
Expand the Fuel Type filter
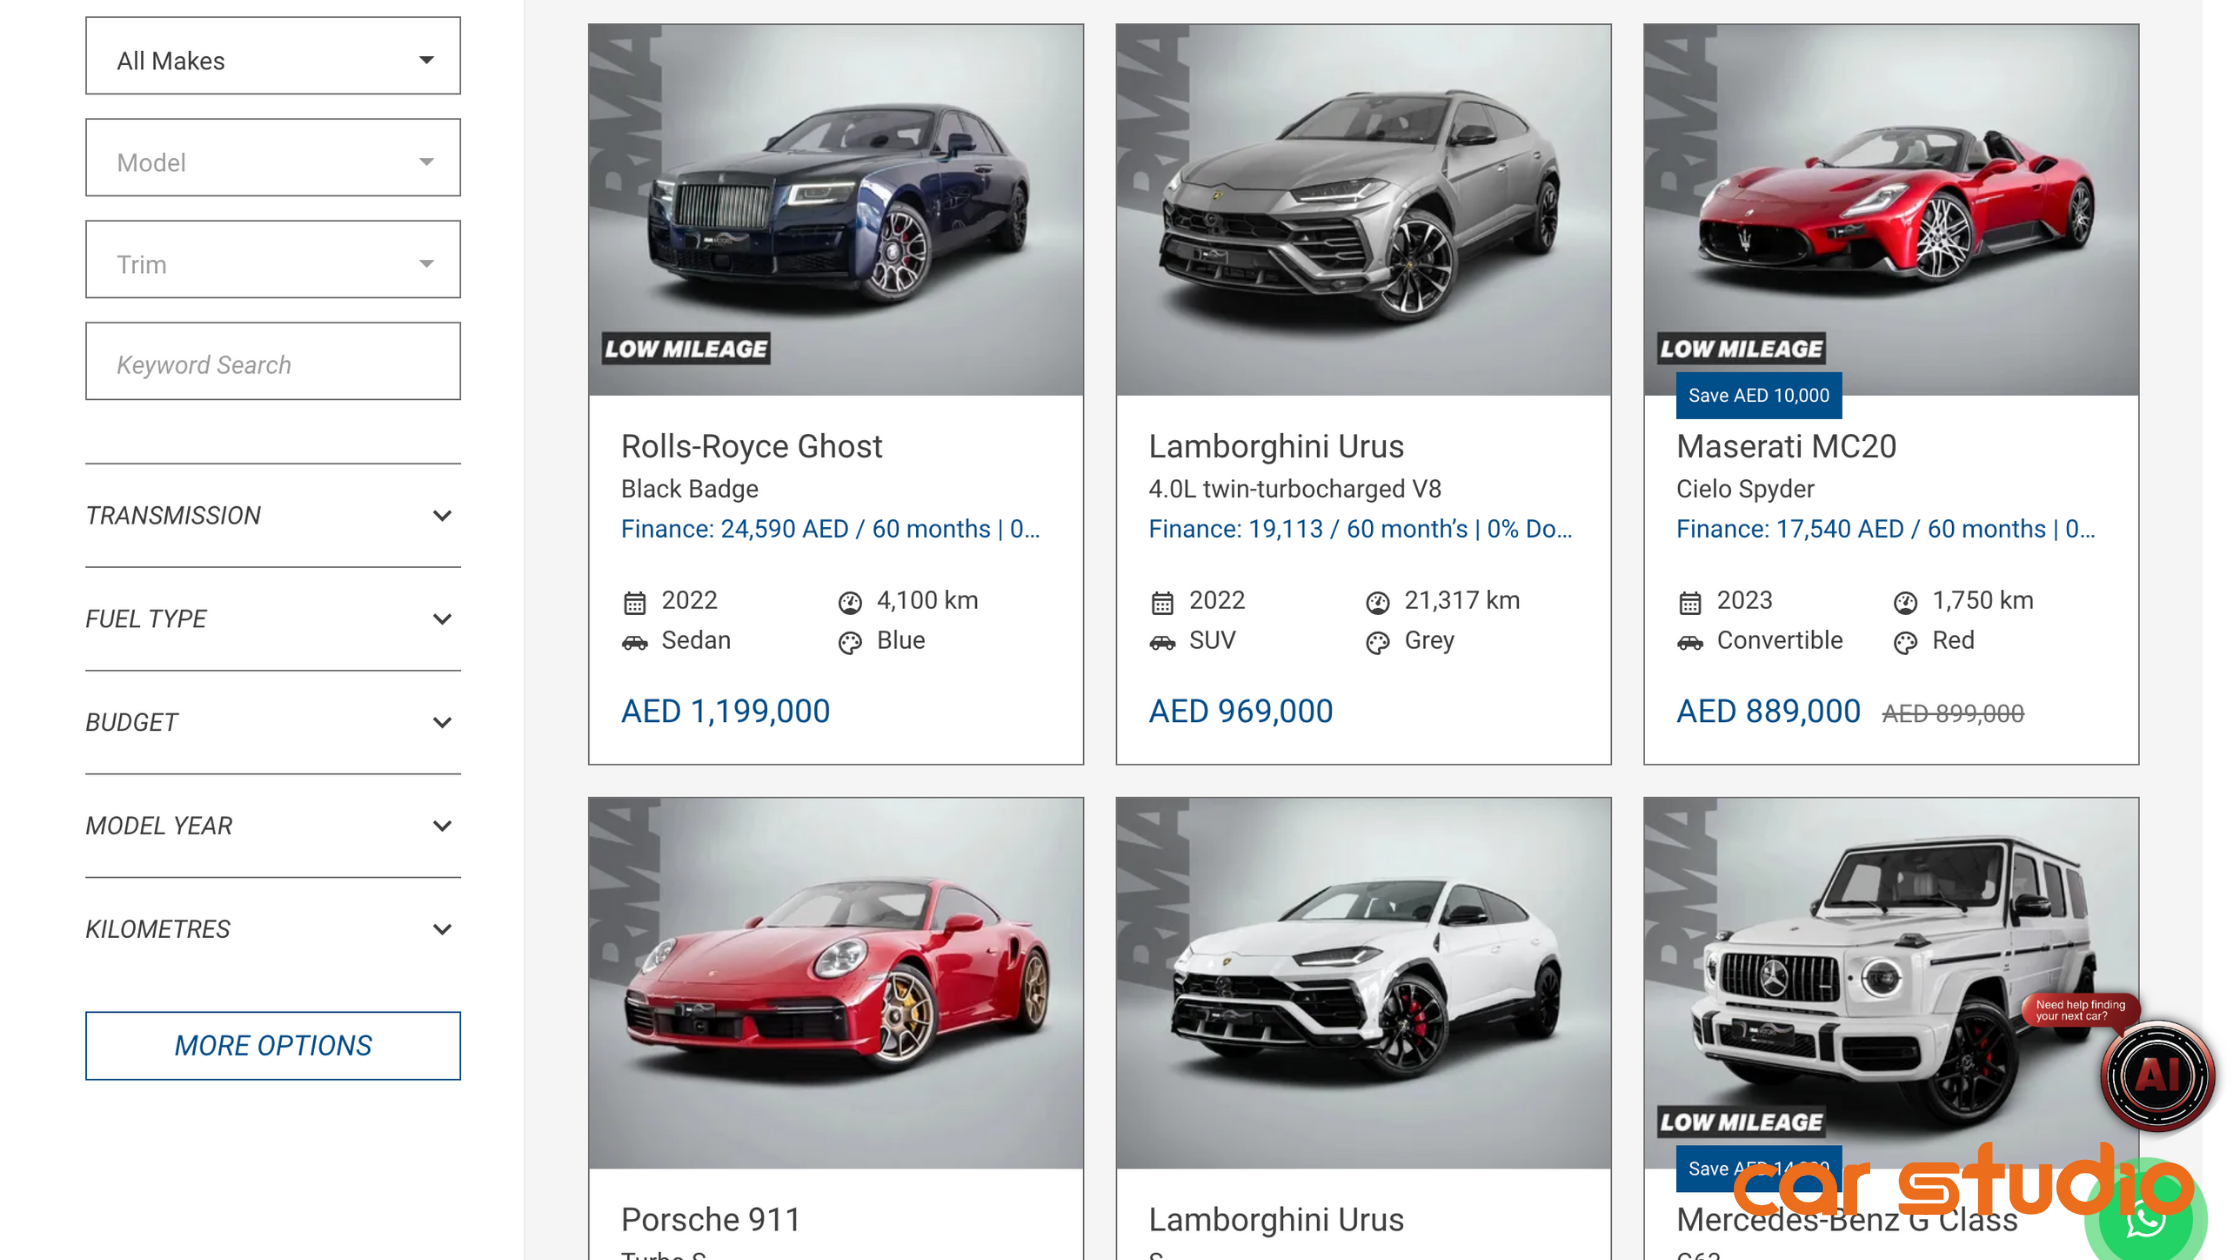272,619
